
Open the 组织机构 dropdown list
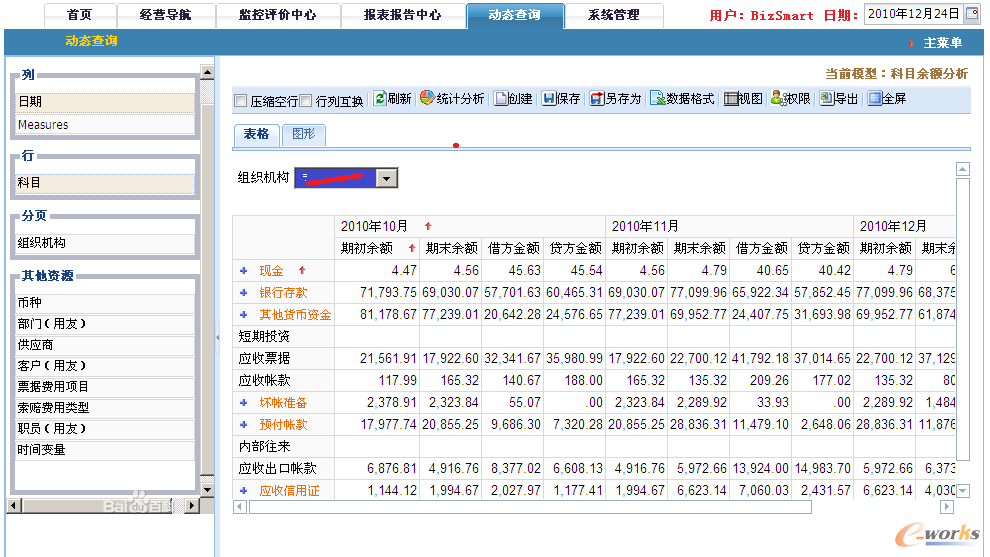click(387, 178)
